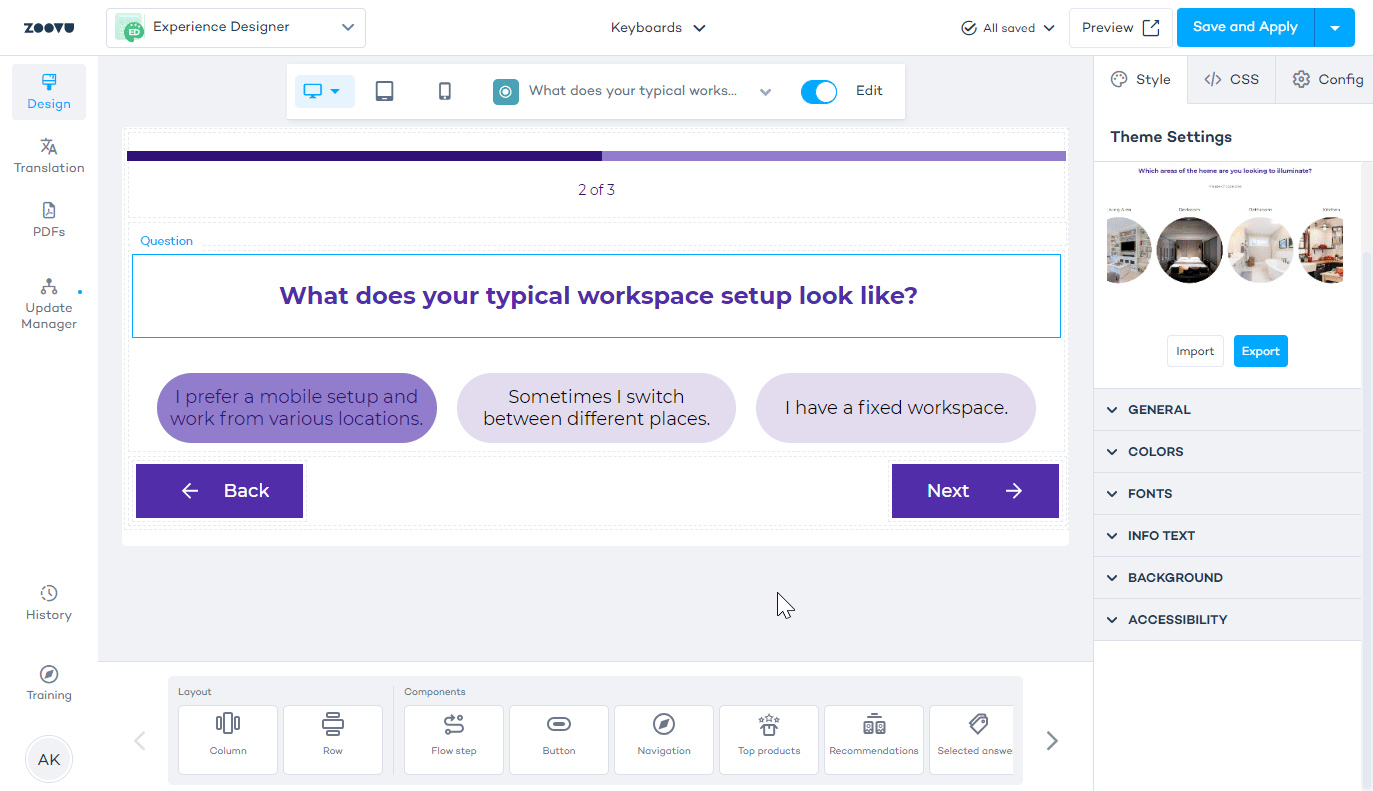The width and height of the screenshot is (1373, 791).
Task: Select the Design panel in the sidebar
Action: tap(48, 91)
